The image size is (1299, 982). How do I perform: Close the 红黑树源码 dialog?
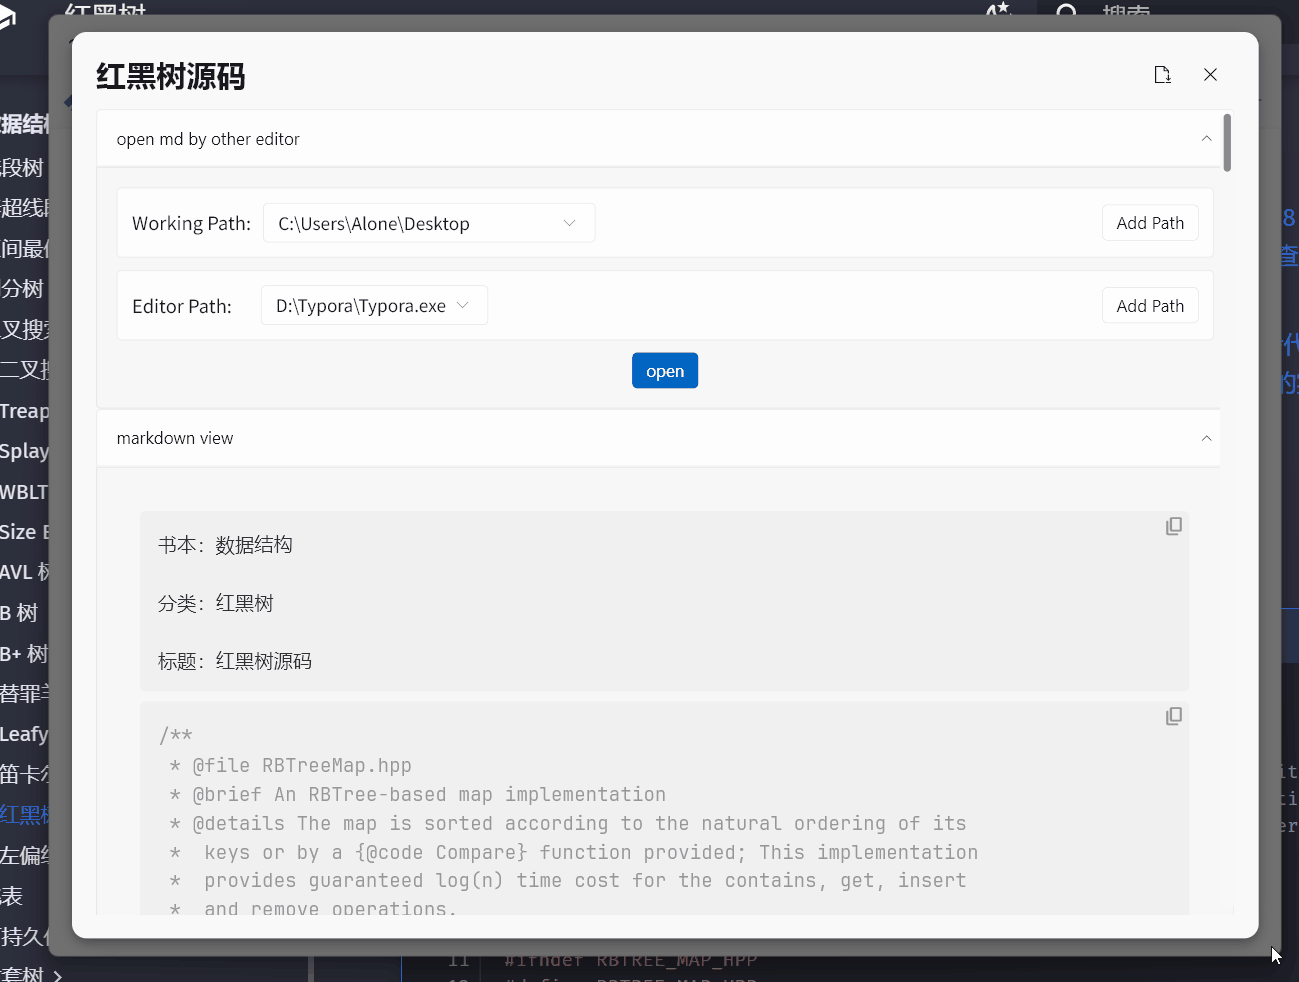click(x=1210, y=75)
